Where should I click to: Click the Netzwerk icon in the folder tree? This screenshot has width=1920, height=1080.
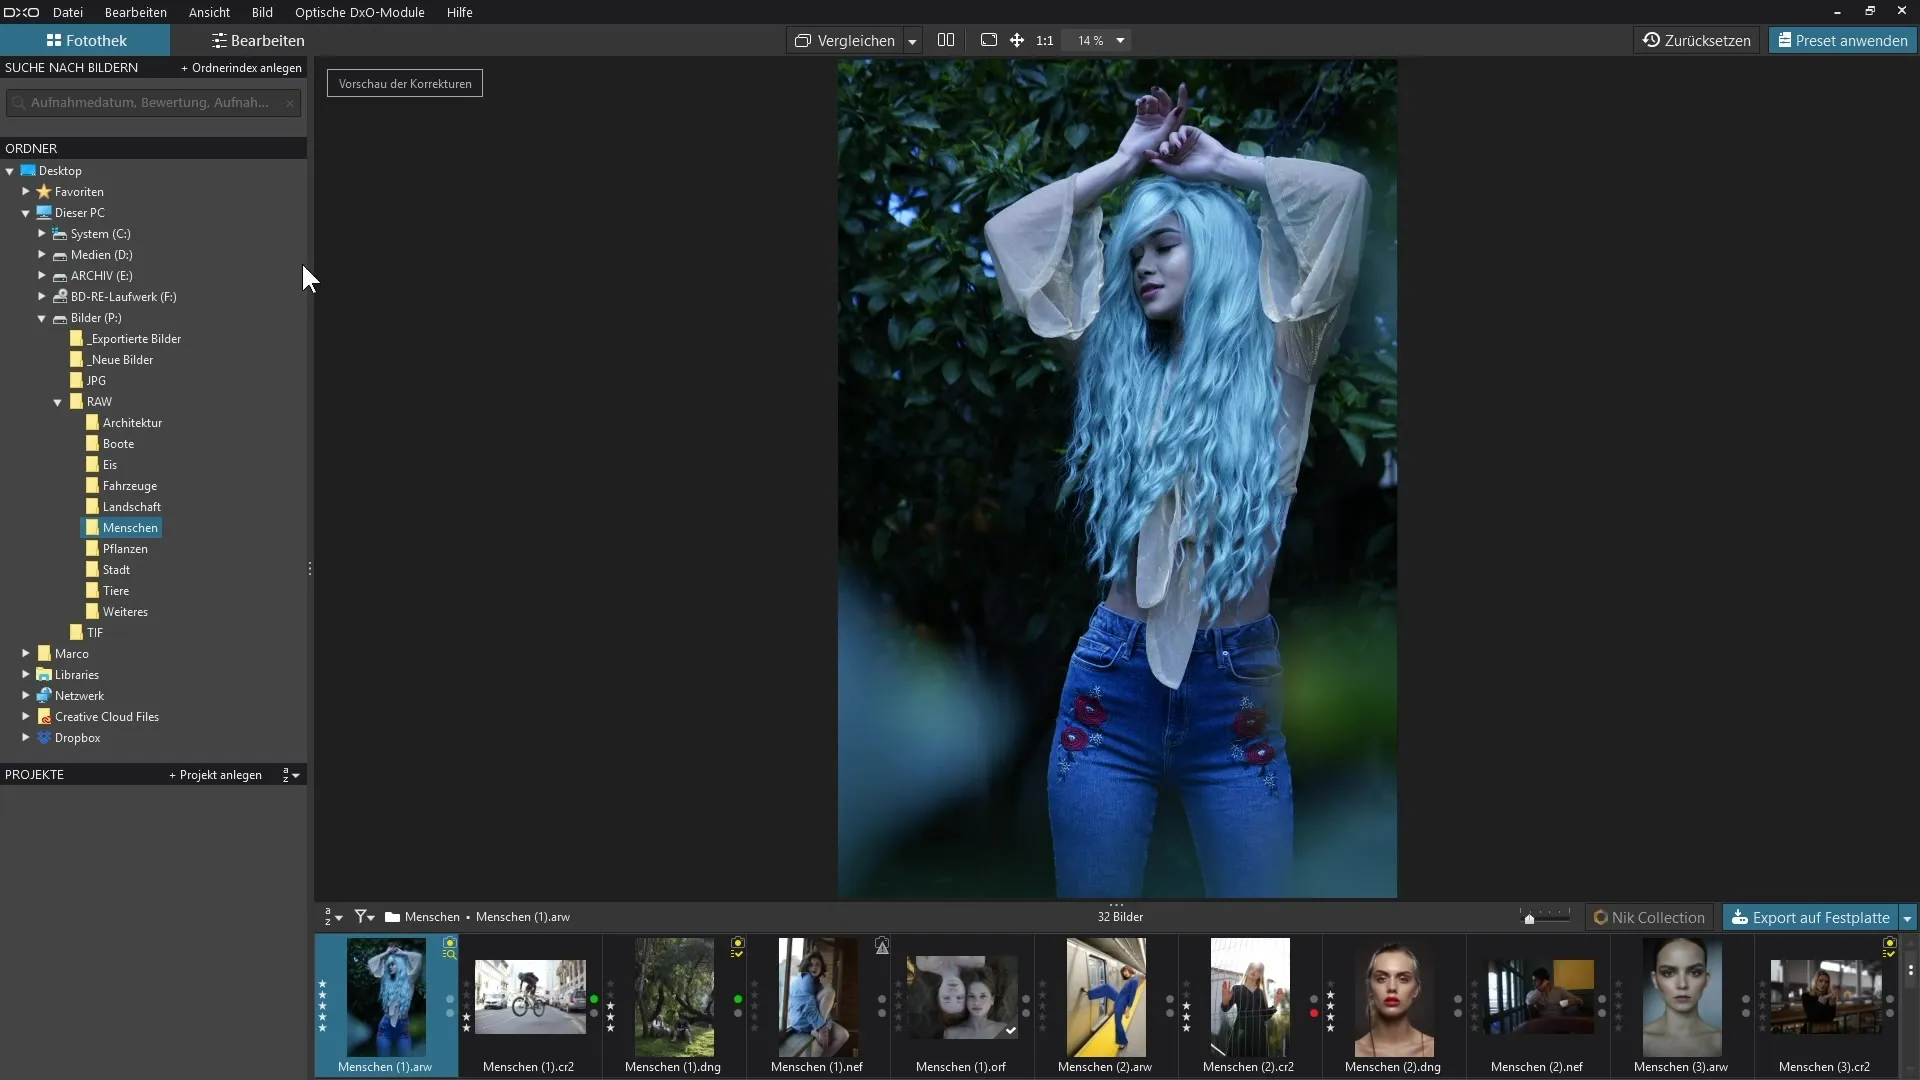44,696
